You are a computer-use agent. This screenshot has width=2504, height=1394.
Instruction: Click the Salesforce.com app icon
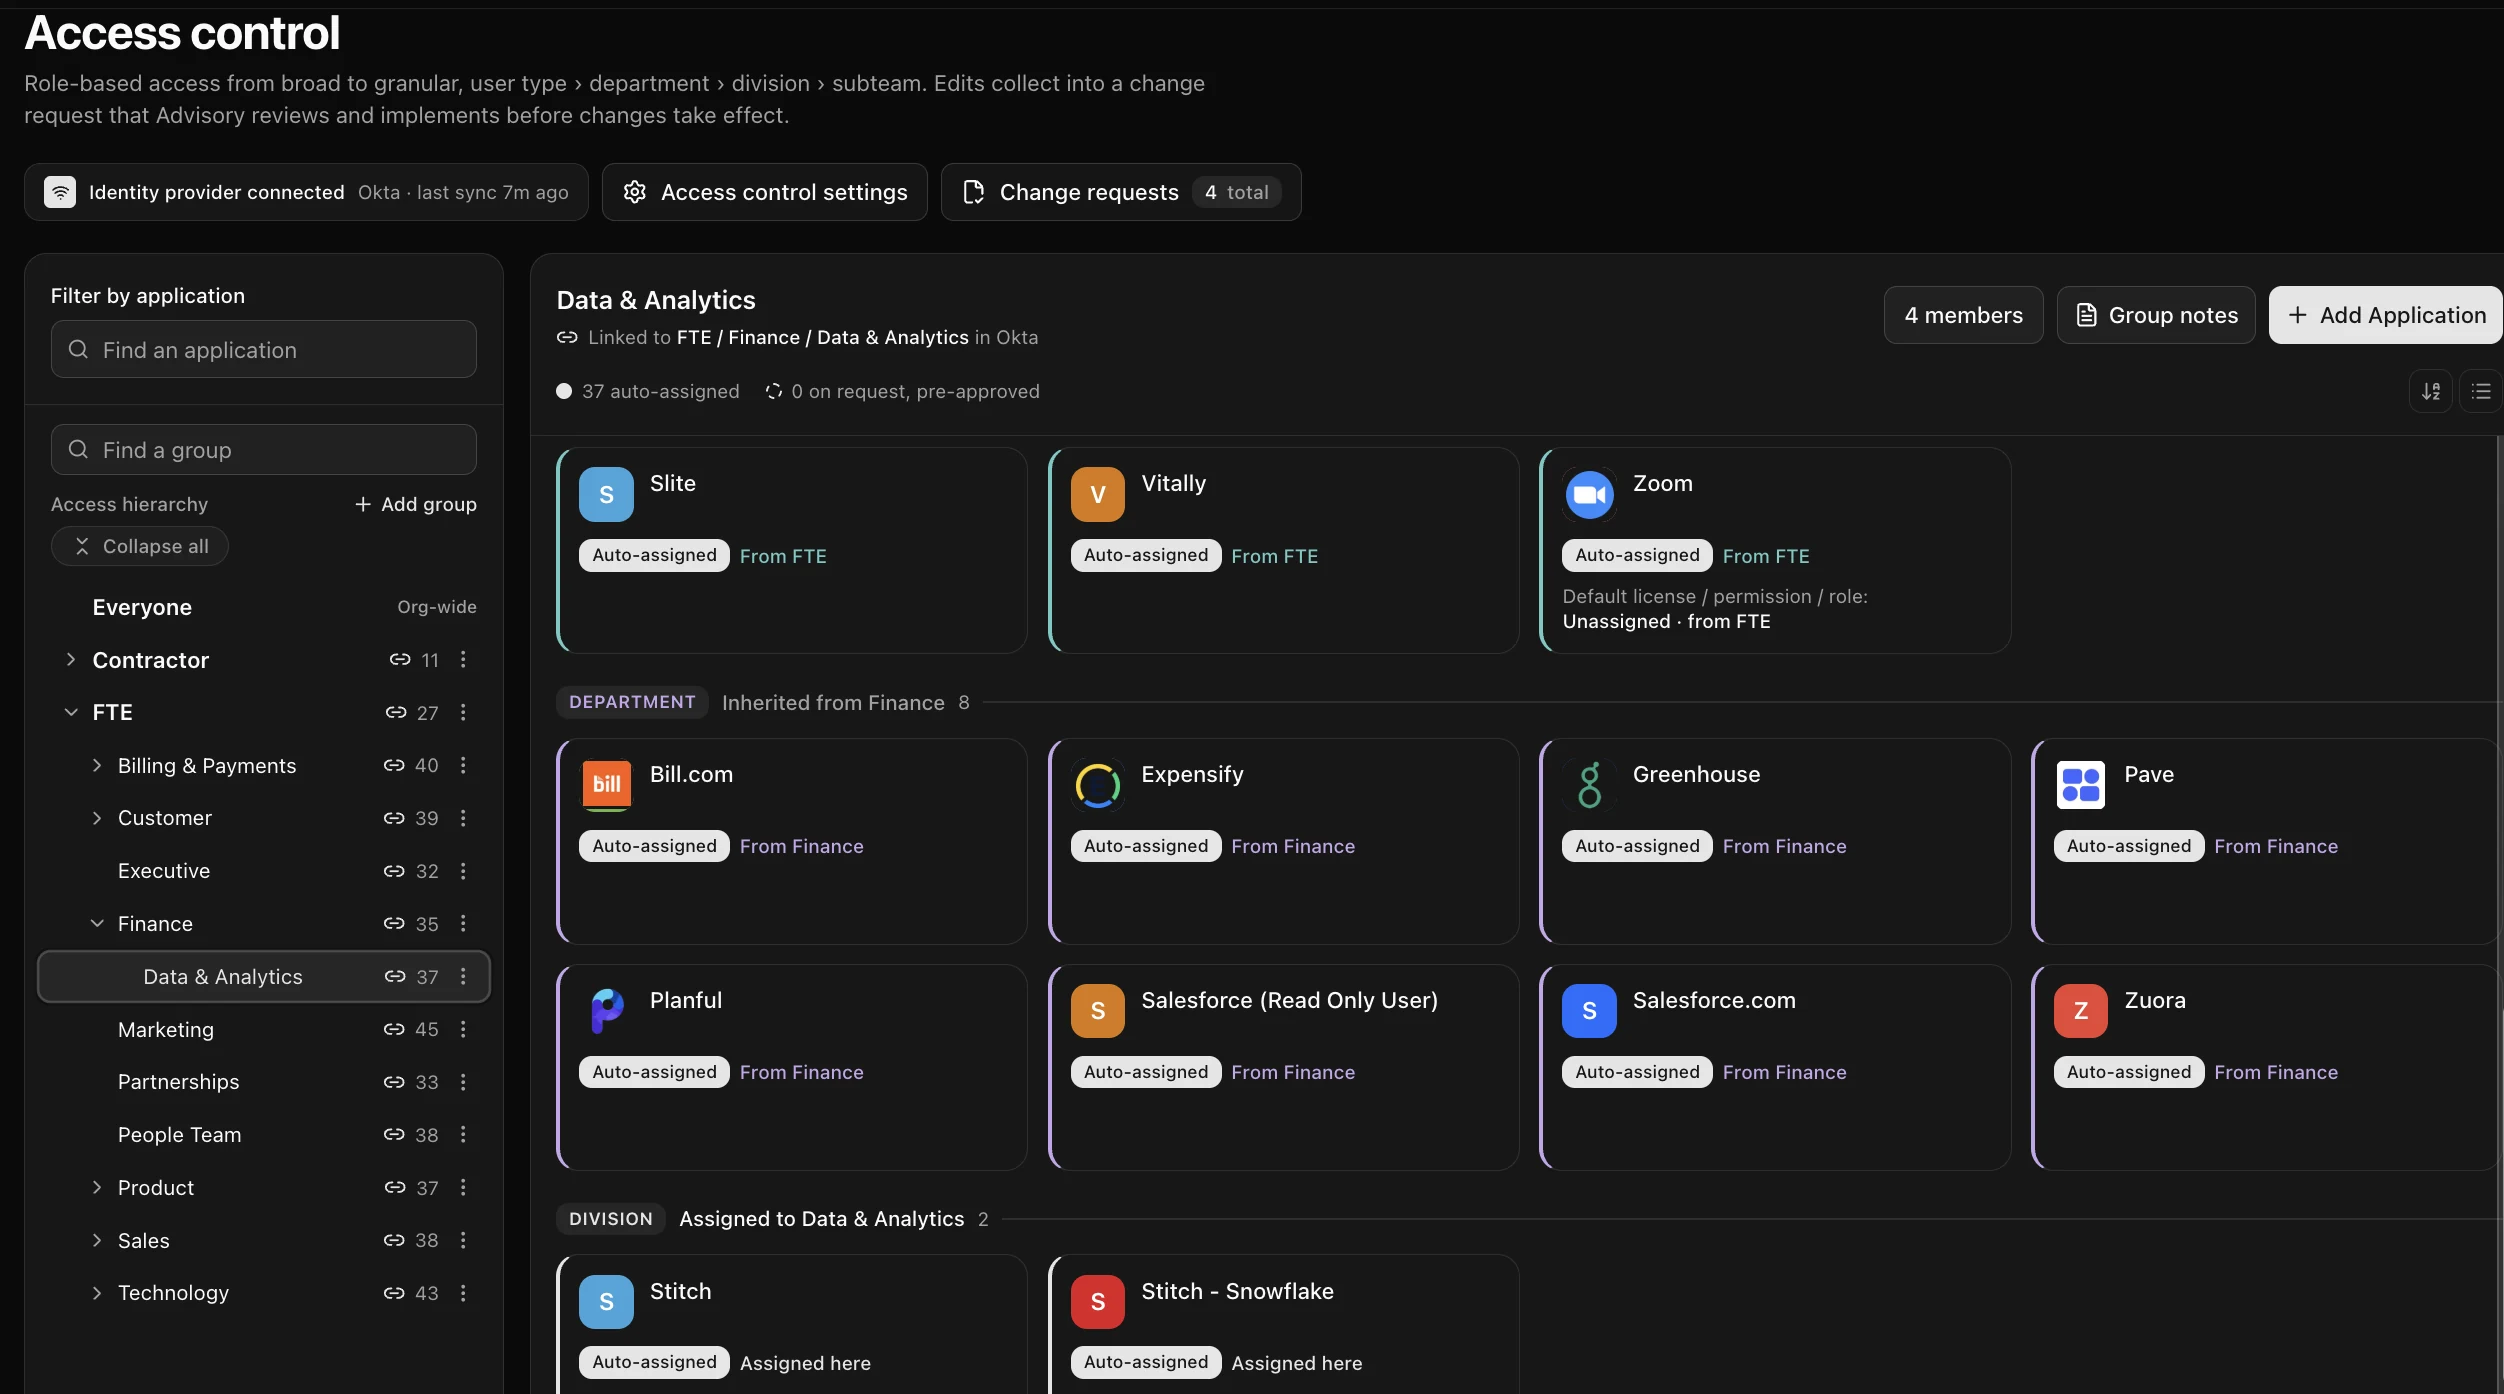(1589, 1010)
